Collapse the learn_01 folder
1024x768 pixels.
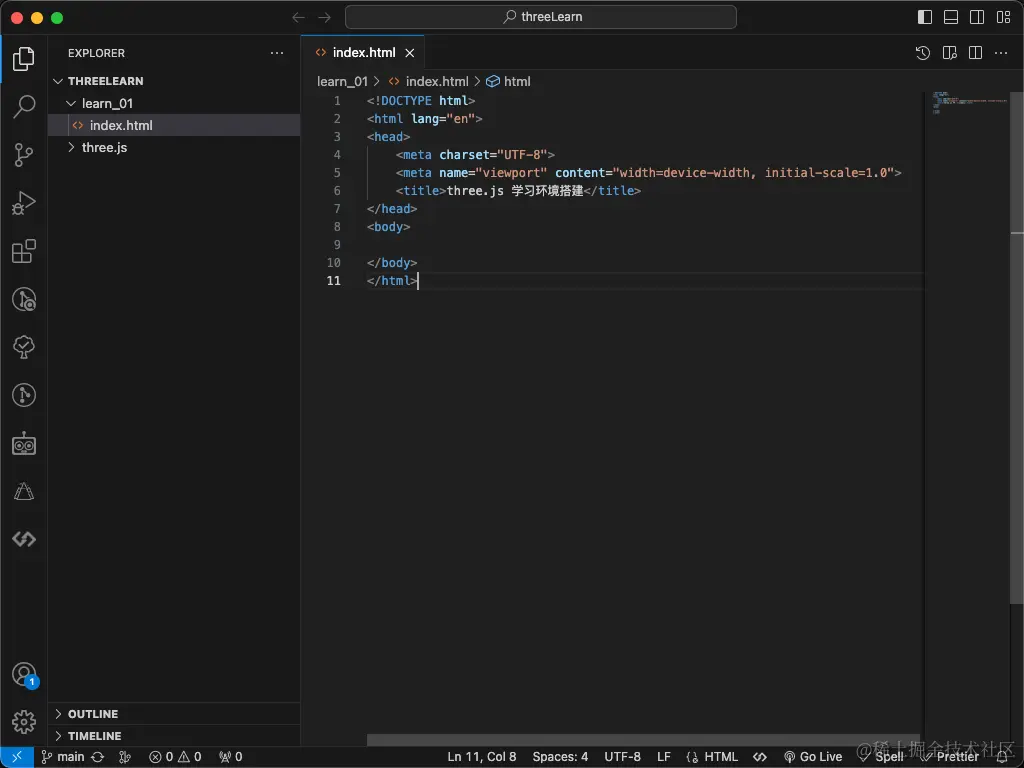pyautogui.click(x=106, y=103)
